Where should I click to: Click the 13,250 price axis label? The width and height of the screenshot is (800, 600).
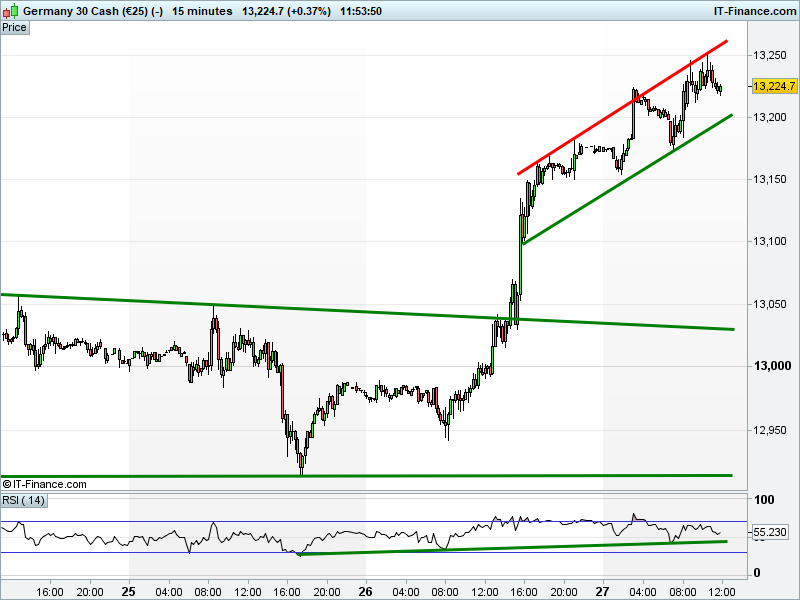770,55
